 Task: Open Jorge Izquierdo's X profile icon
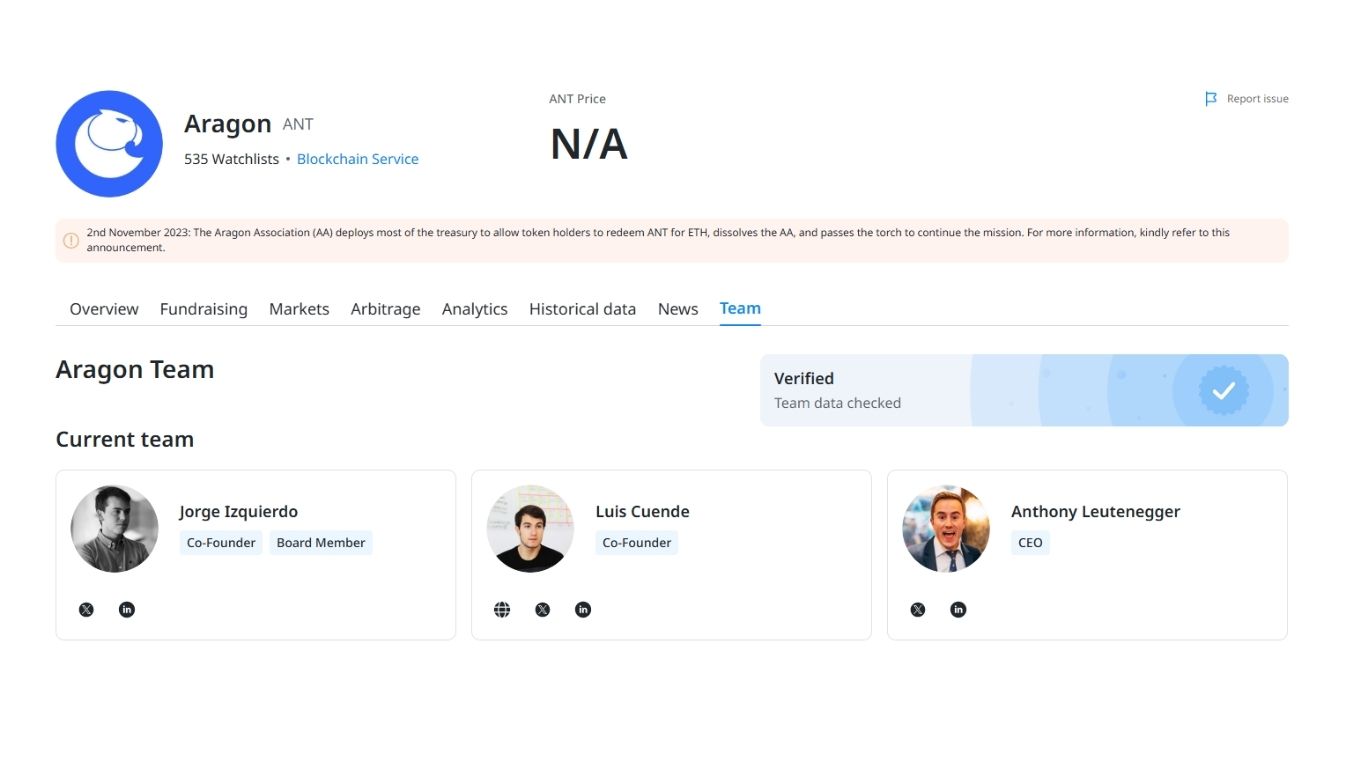[86, 609]
